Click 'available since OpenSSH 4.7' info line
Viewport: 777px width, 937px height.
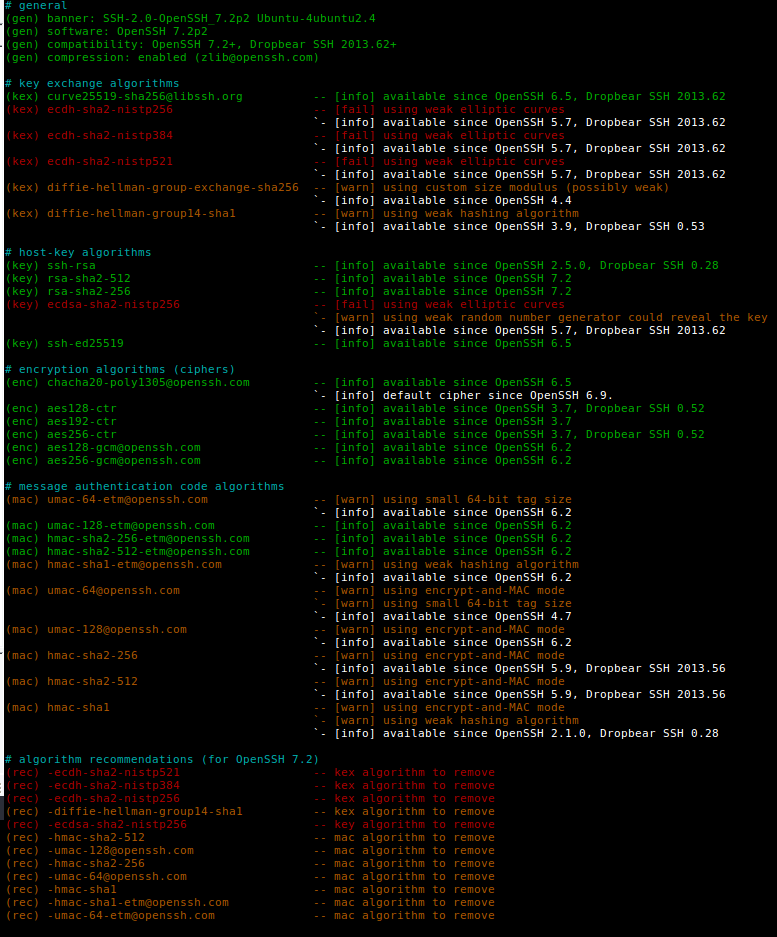pyautogui.click(x=478, y=617)
